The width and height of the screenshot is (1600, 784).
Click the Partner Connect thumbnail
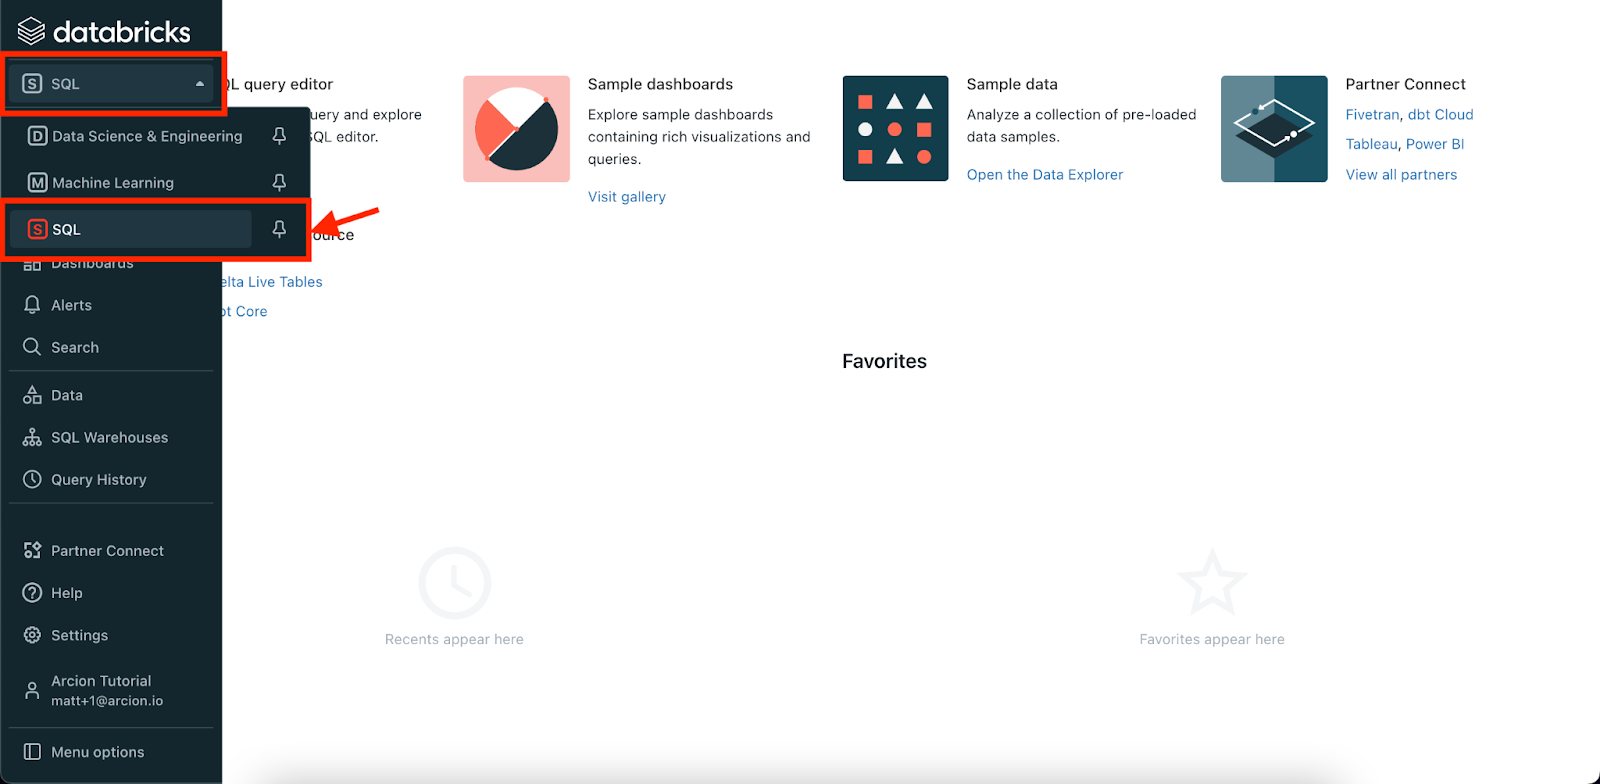click(1274, 129)
